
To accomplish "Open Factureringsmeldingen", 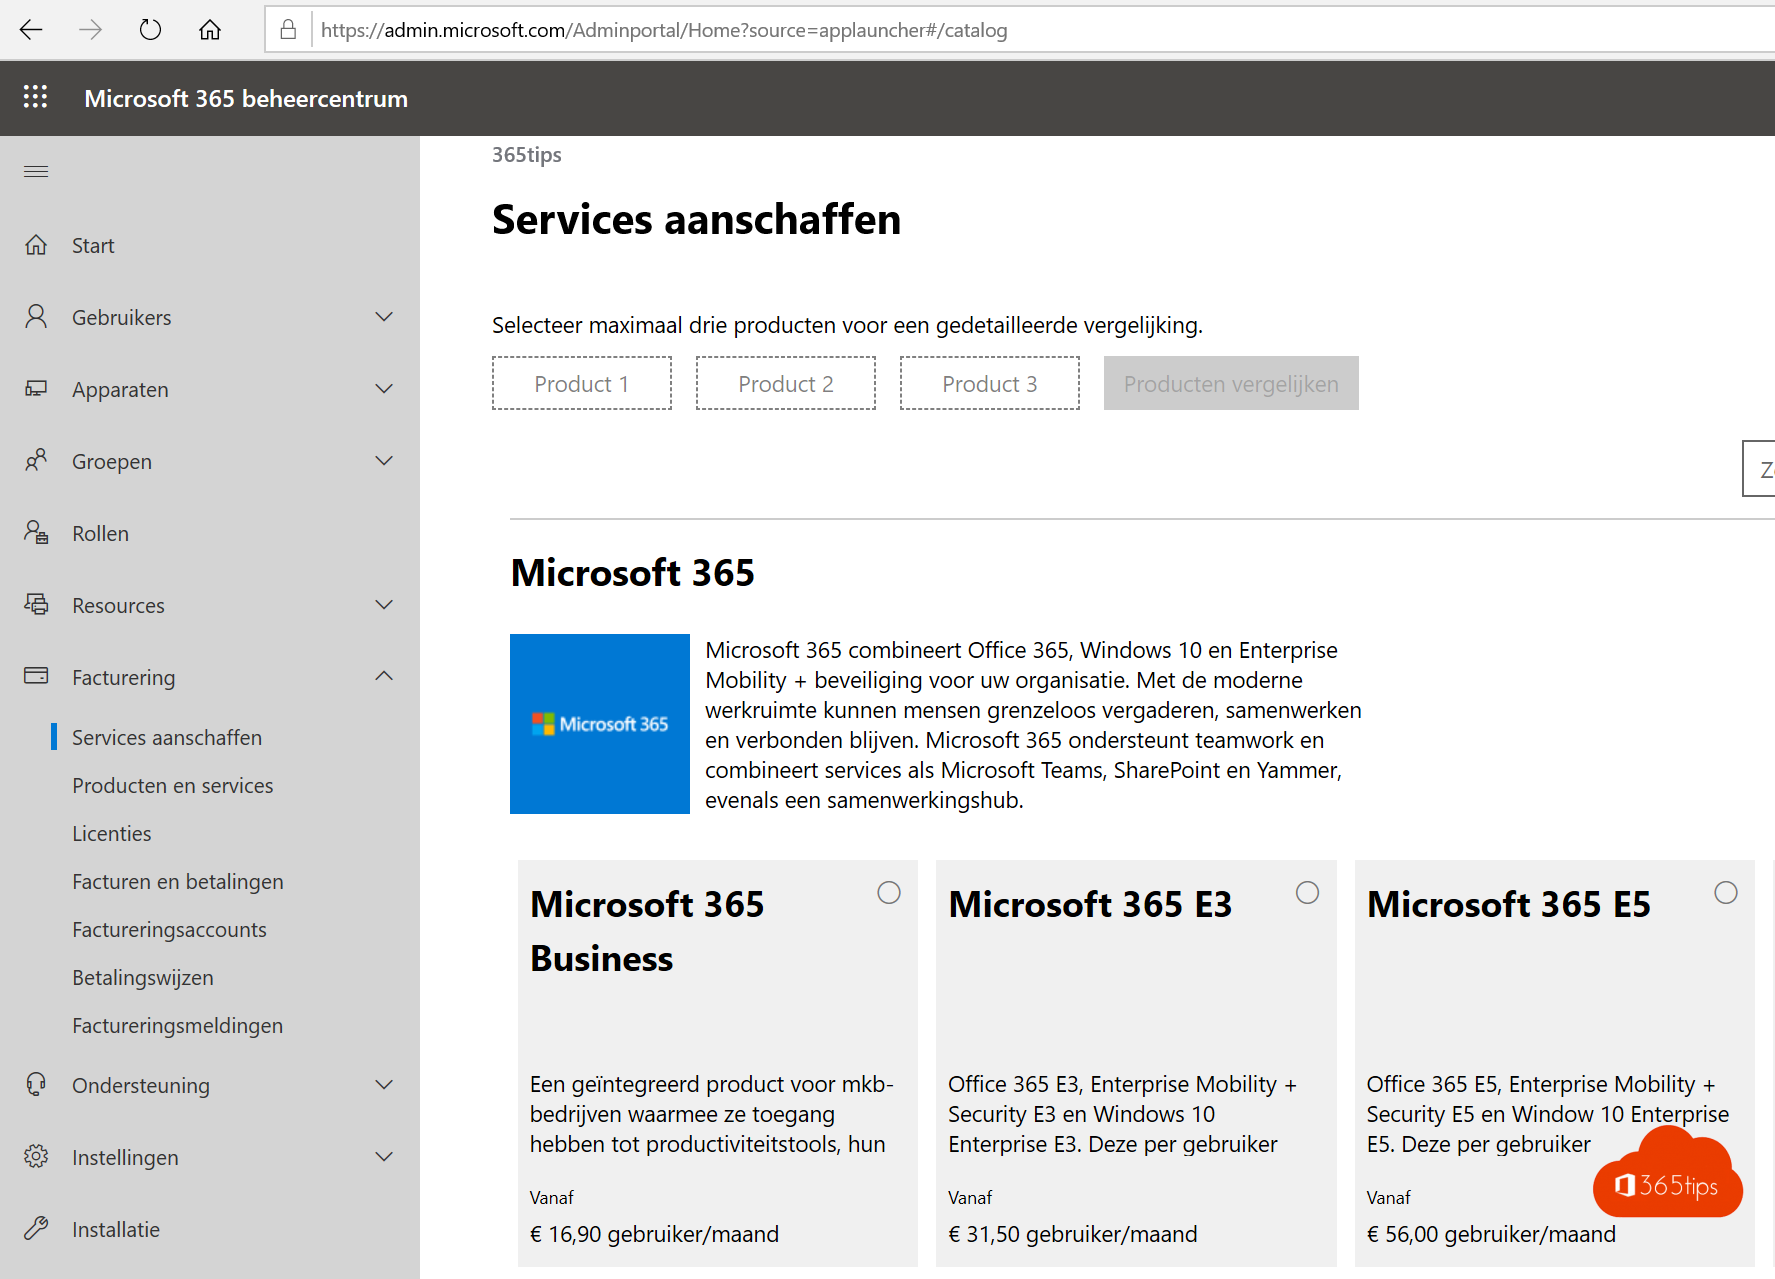I will 177,1026.
